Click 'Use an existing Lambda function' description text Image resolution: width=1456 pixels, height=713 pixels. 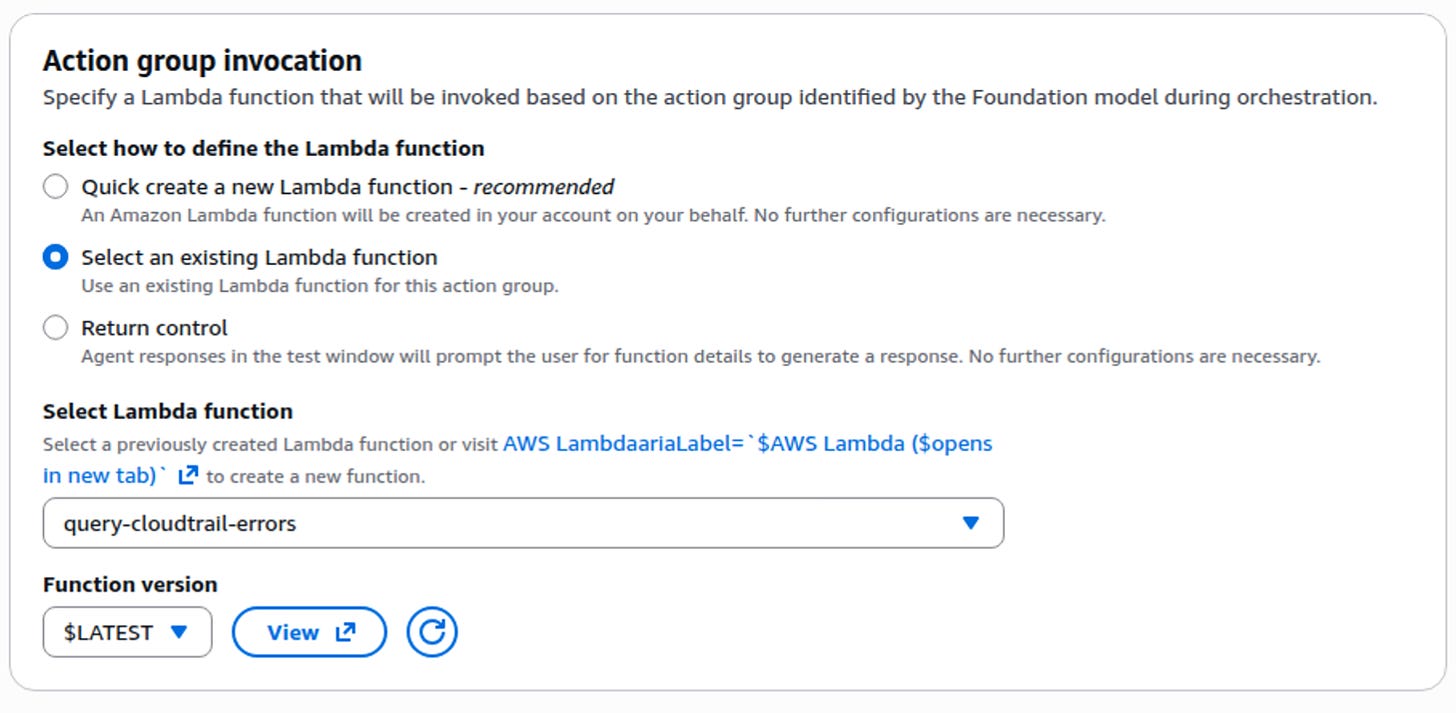(x=319, y=286)
